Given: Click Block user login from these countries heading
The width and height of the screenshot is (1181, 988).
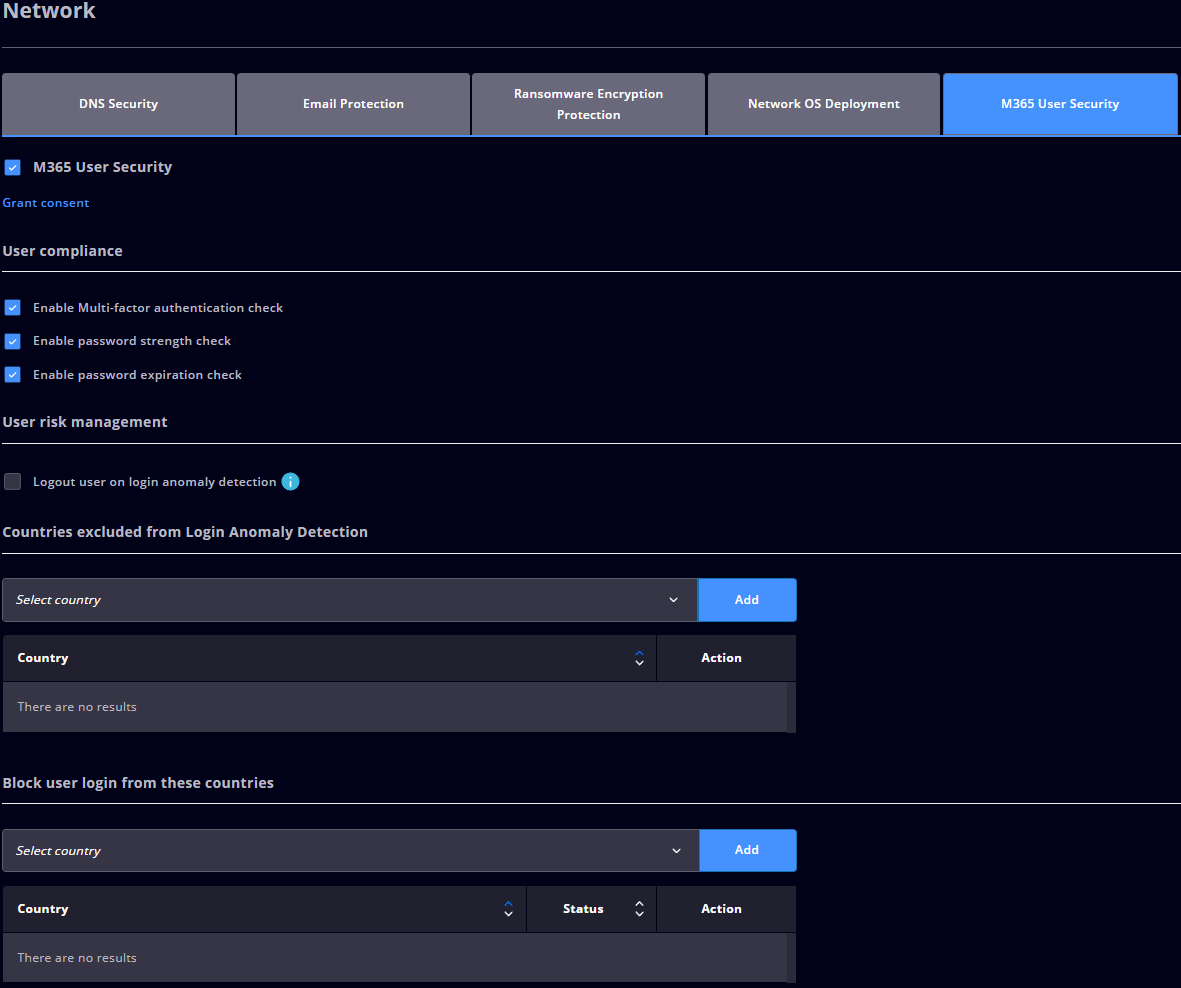Looking at the screenshot, I should (x=138, y=783).
